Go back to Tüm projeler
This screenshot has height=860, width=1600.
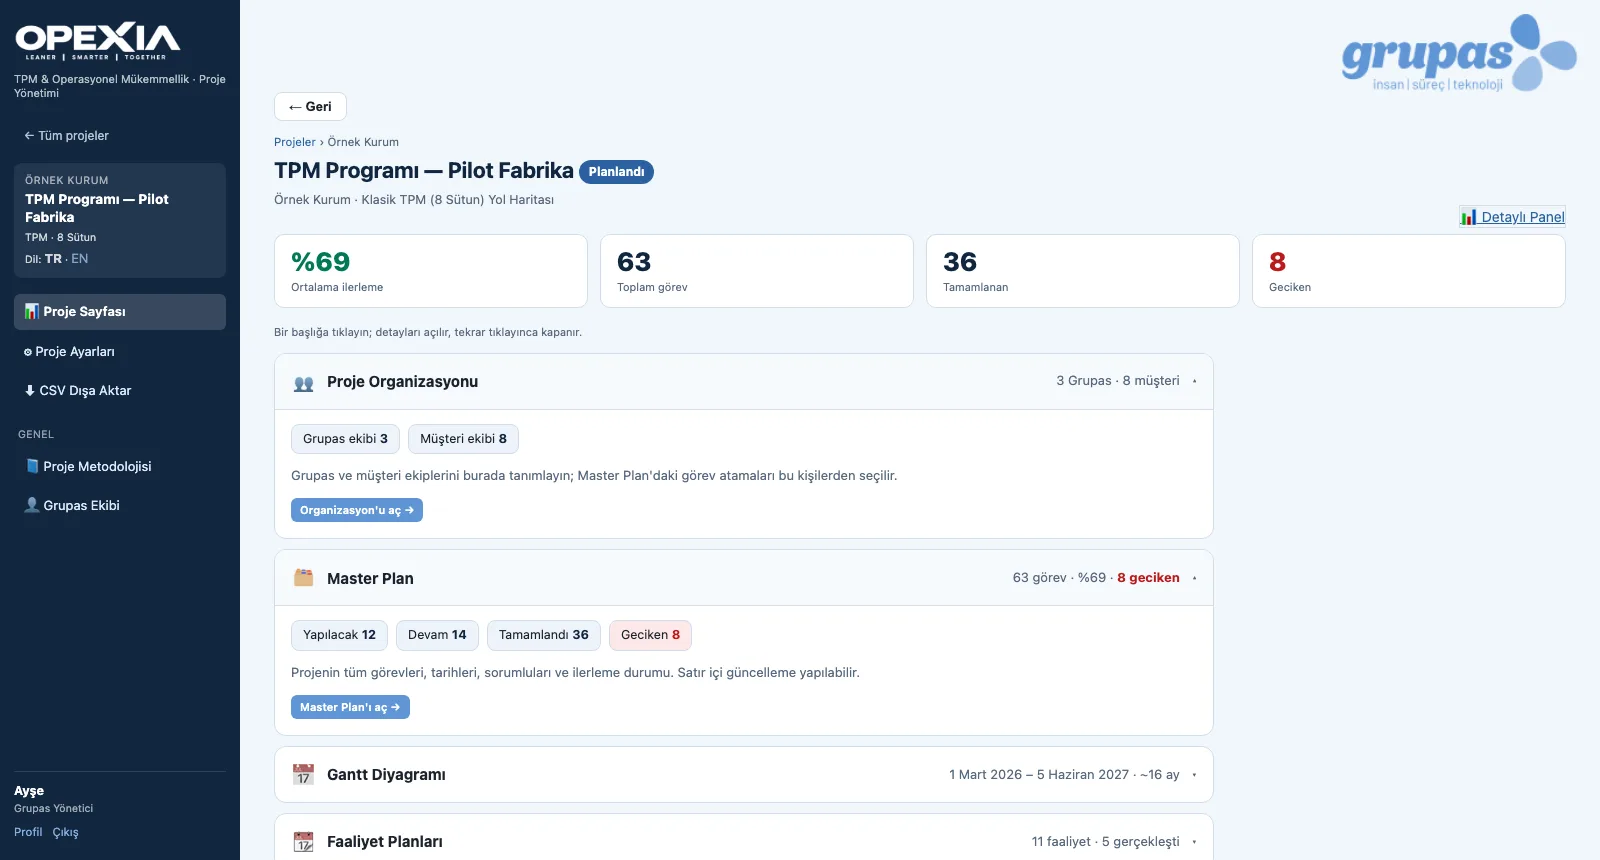click(66, 136)
